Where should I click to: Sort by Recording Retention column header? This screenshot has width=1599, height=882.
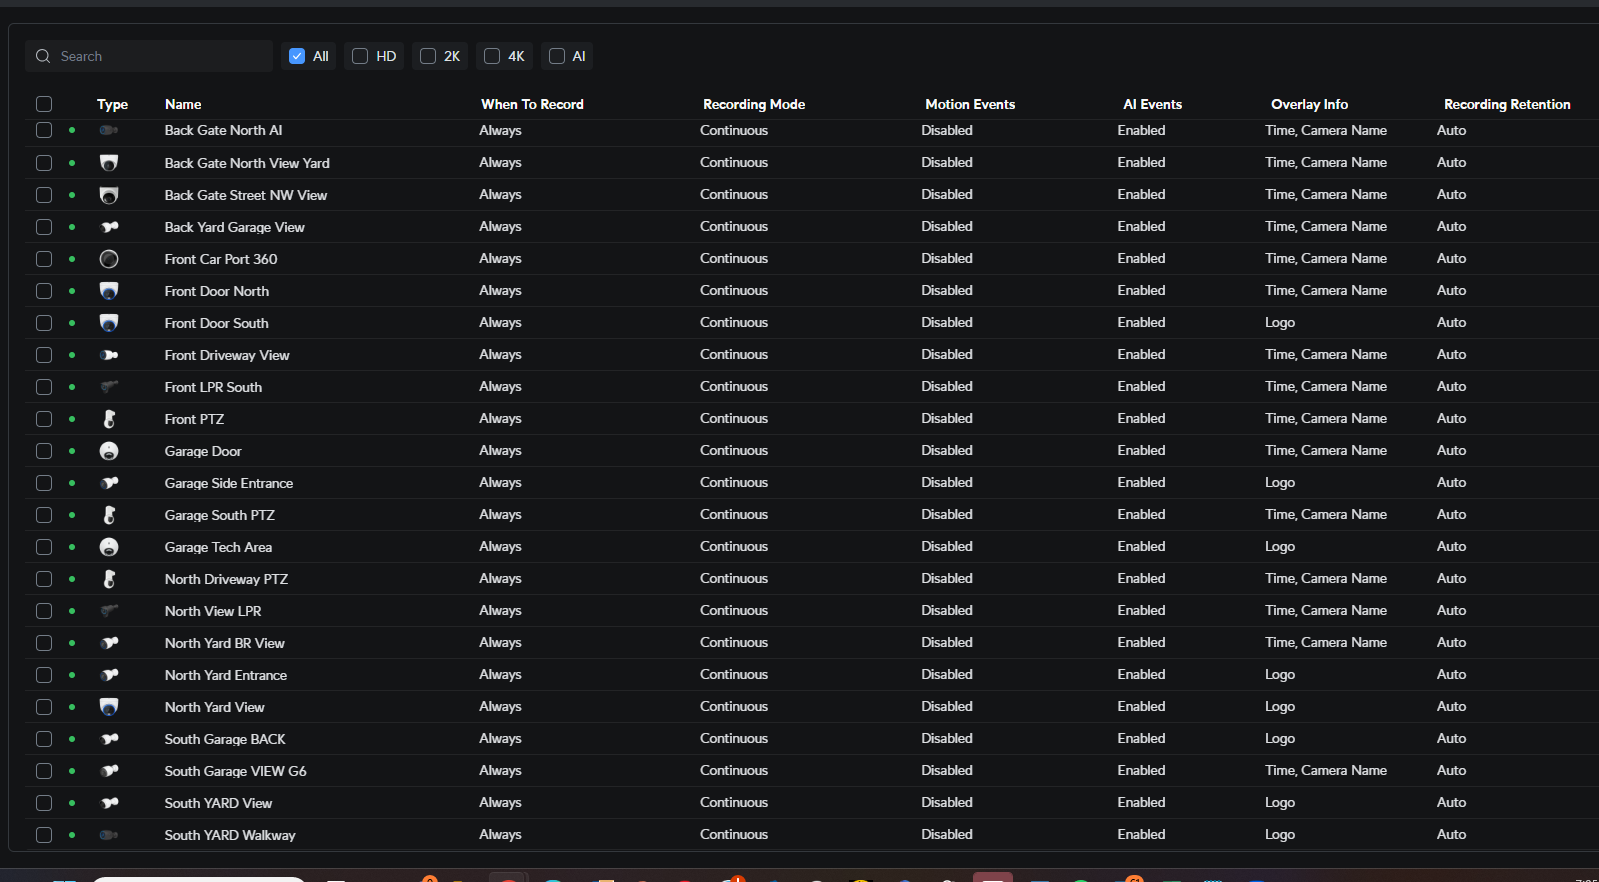pos(1506,104)
